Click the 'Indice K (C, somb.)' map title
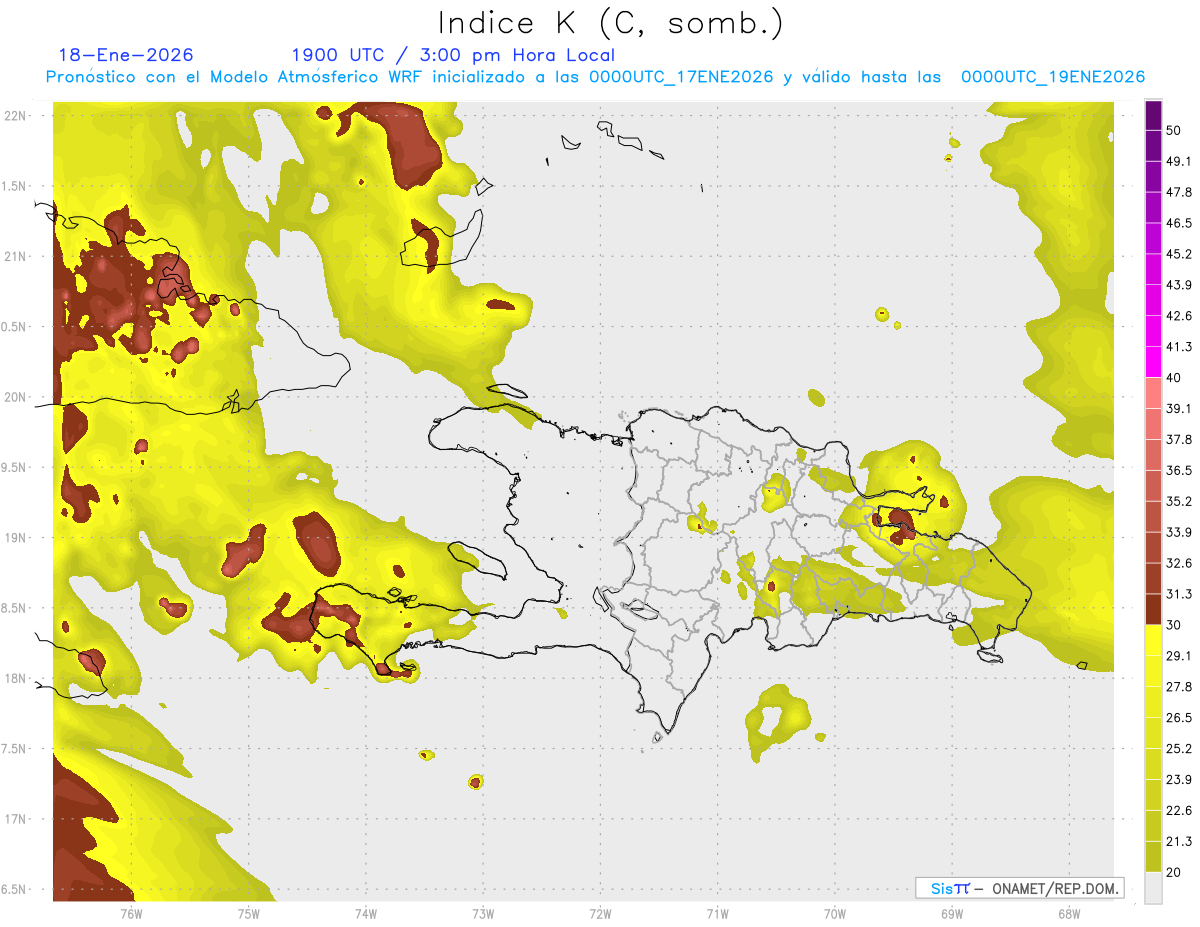Screen dimensions: 1200x927 coord(610,24)
